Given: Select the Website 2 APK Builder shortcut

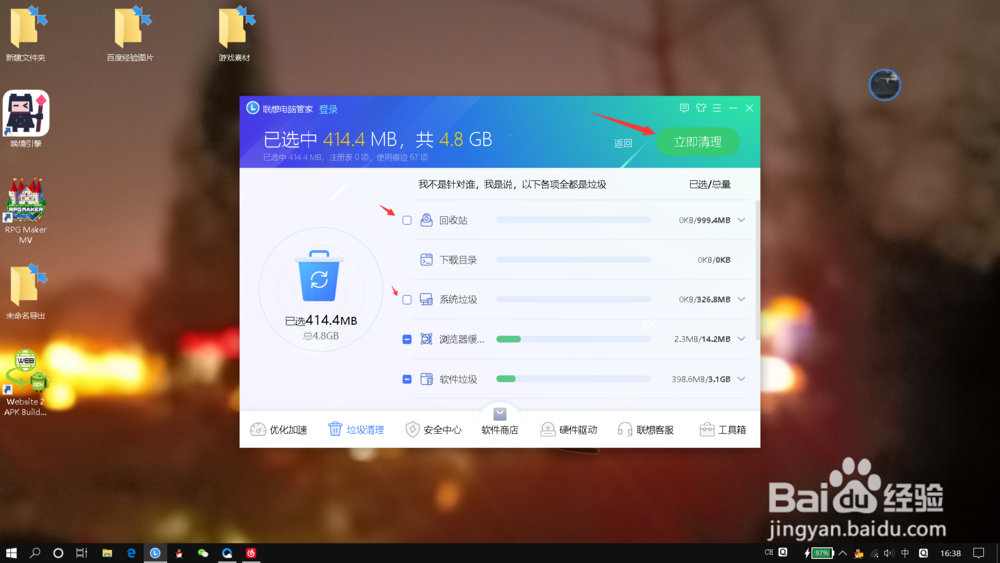Looking at the screenshot, I should [26, 383].
